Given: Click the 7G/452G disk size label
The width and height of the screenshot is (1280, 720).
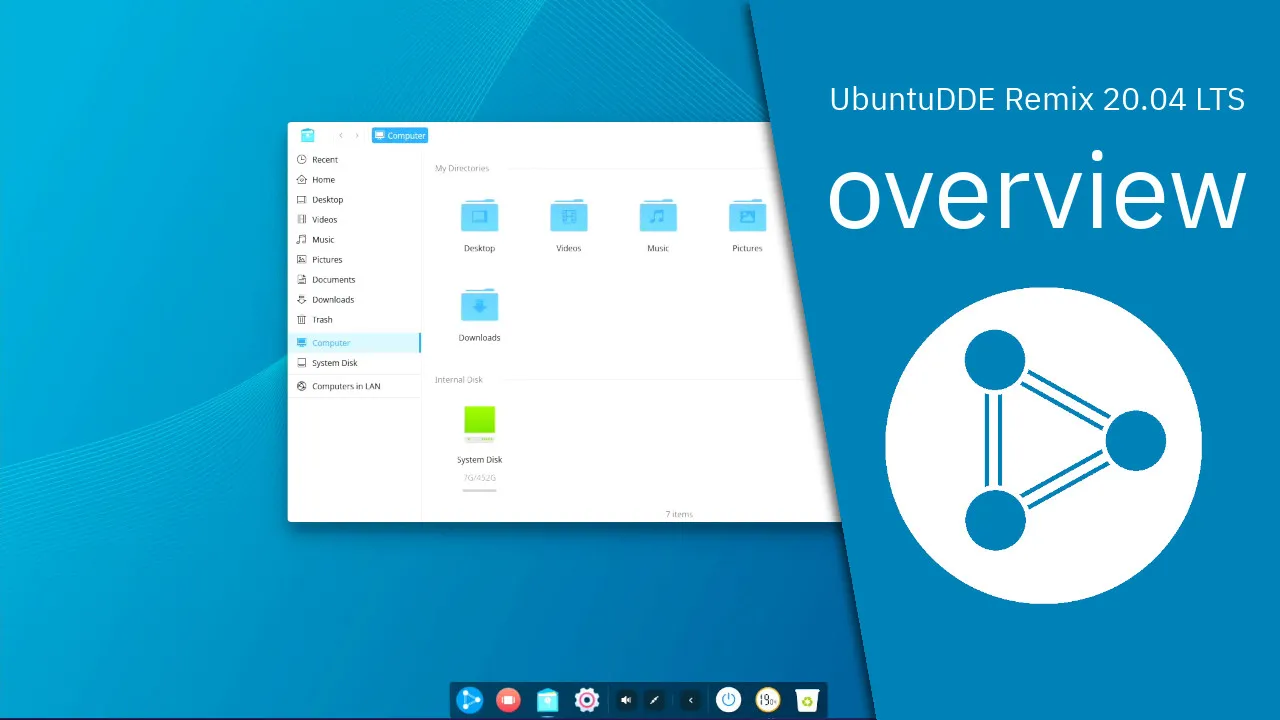Looking at the screenshot, I should tap(480, 478).
